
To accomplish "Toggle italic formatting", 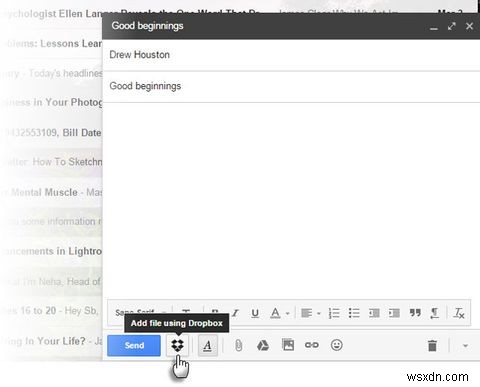I will [235, 313].
